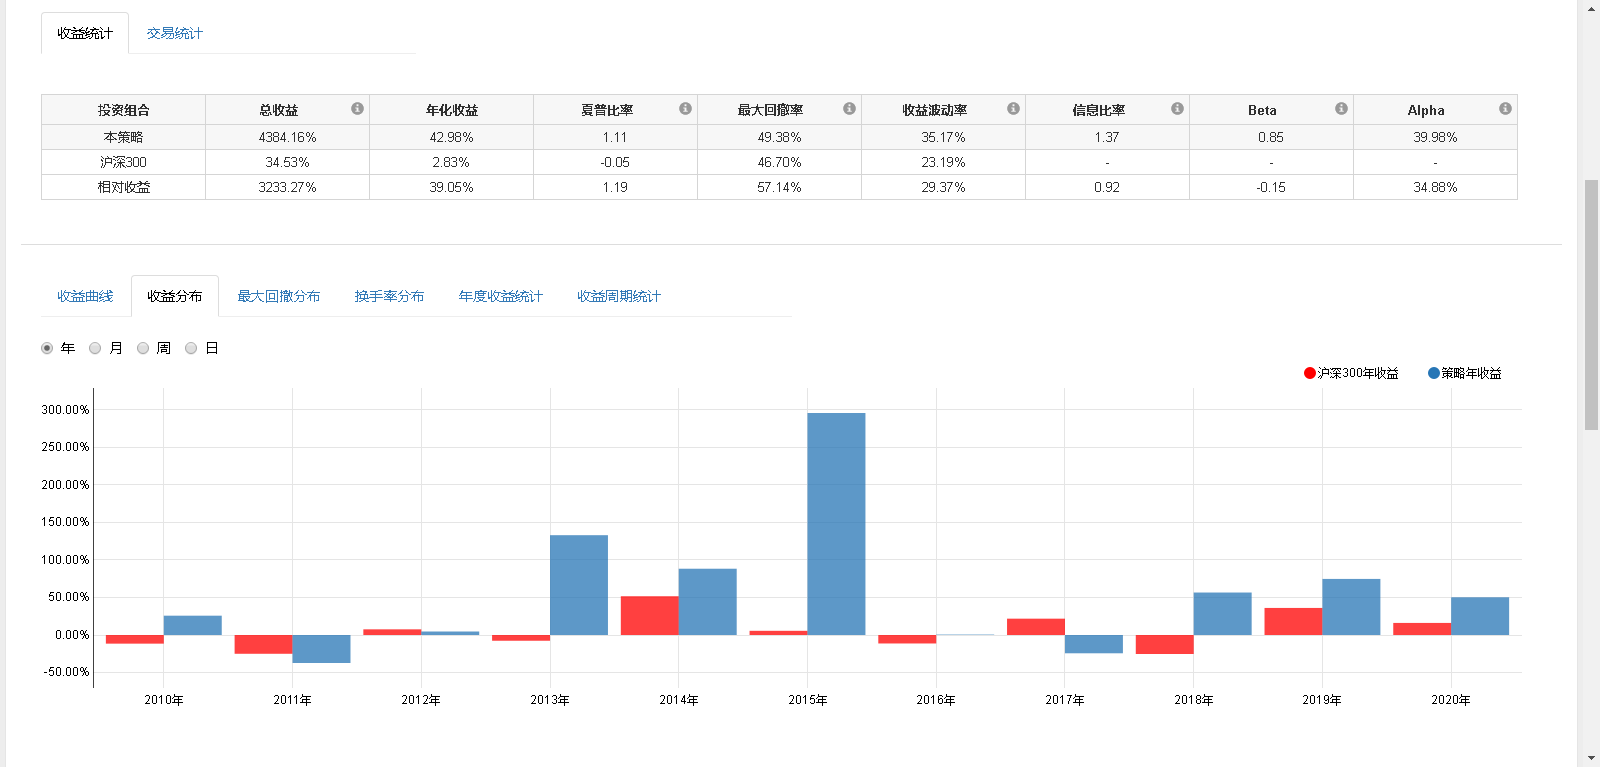Switch to 换手率分布 tab
1600x767 pixels.
click(x=389, y=296)
